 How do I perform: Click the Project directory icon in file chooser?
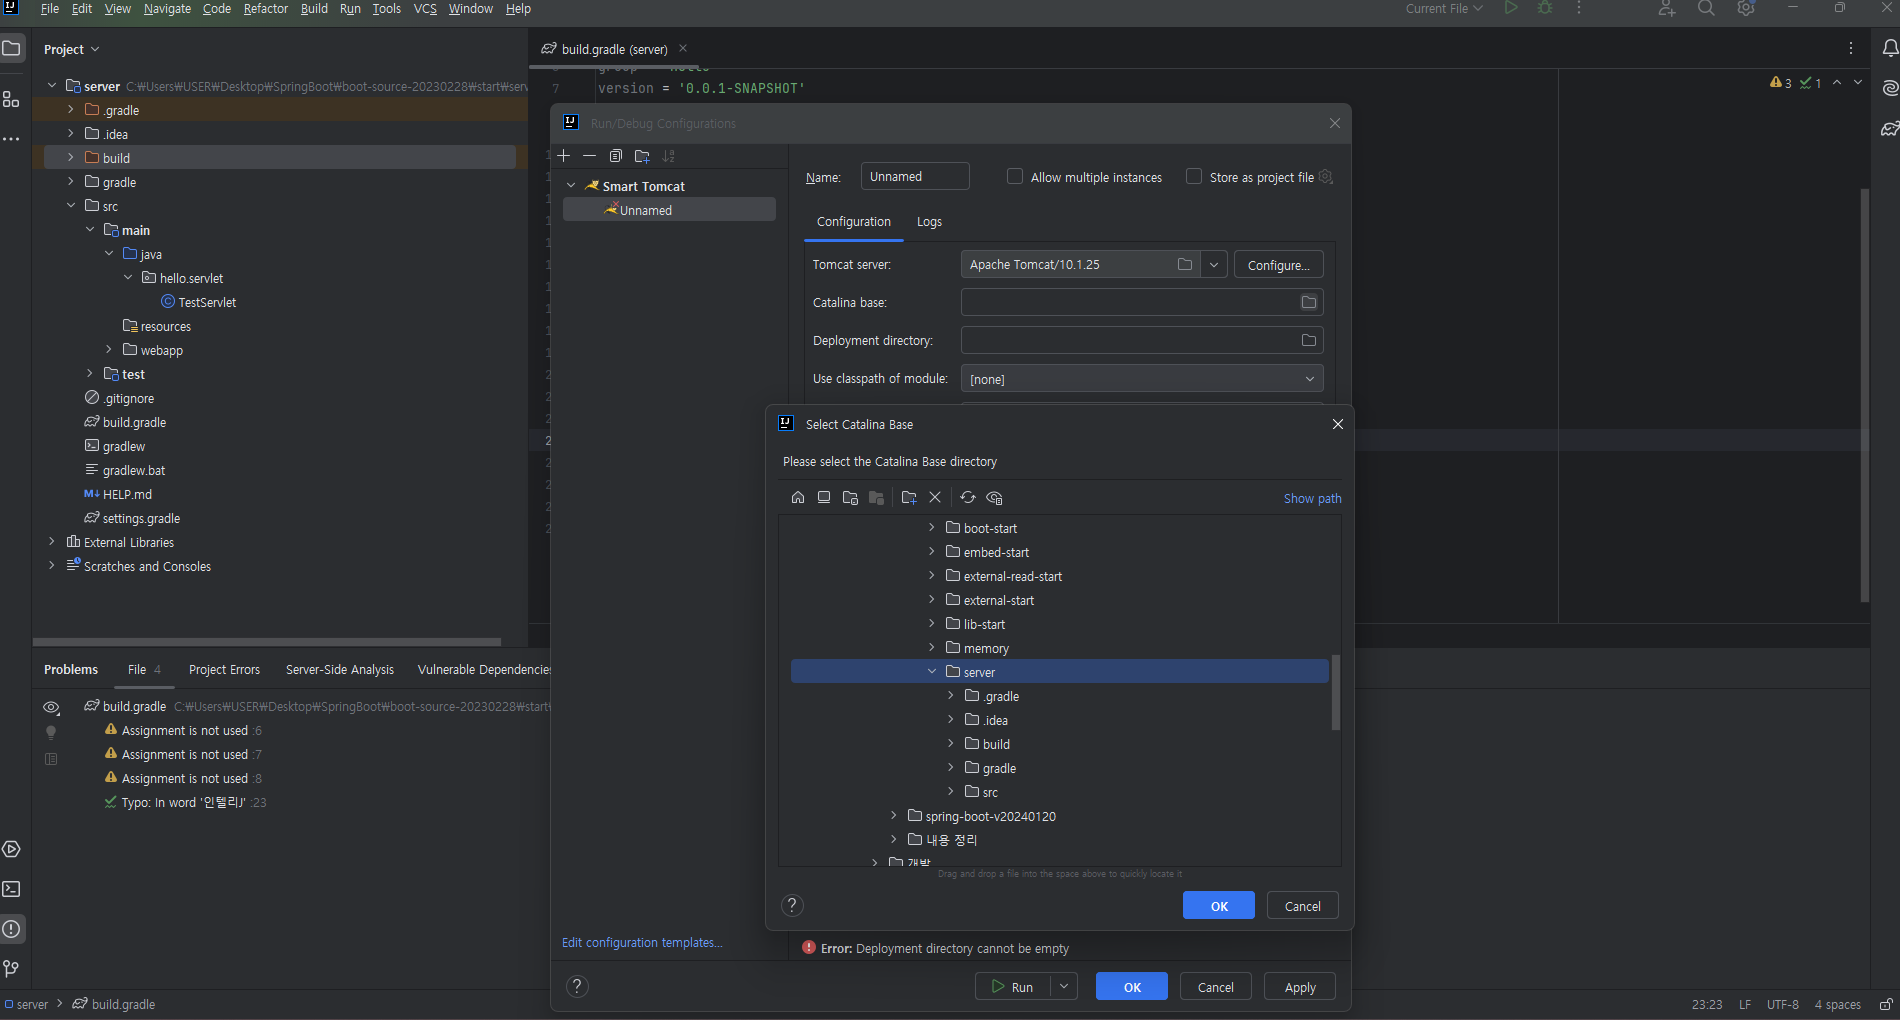point(851,497)
